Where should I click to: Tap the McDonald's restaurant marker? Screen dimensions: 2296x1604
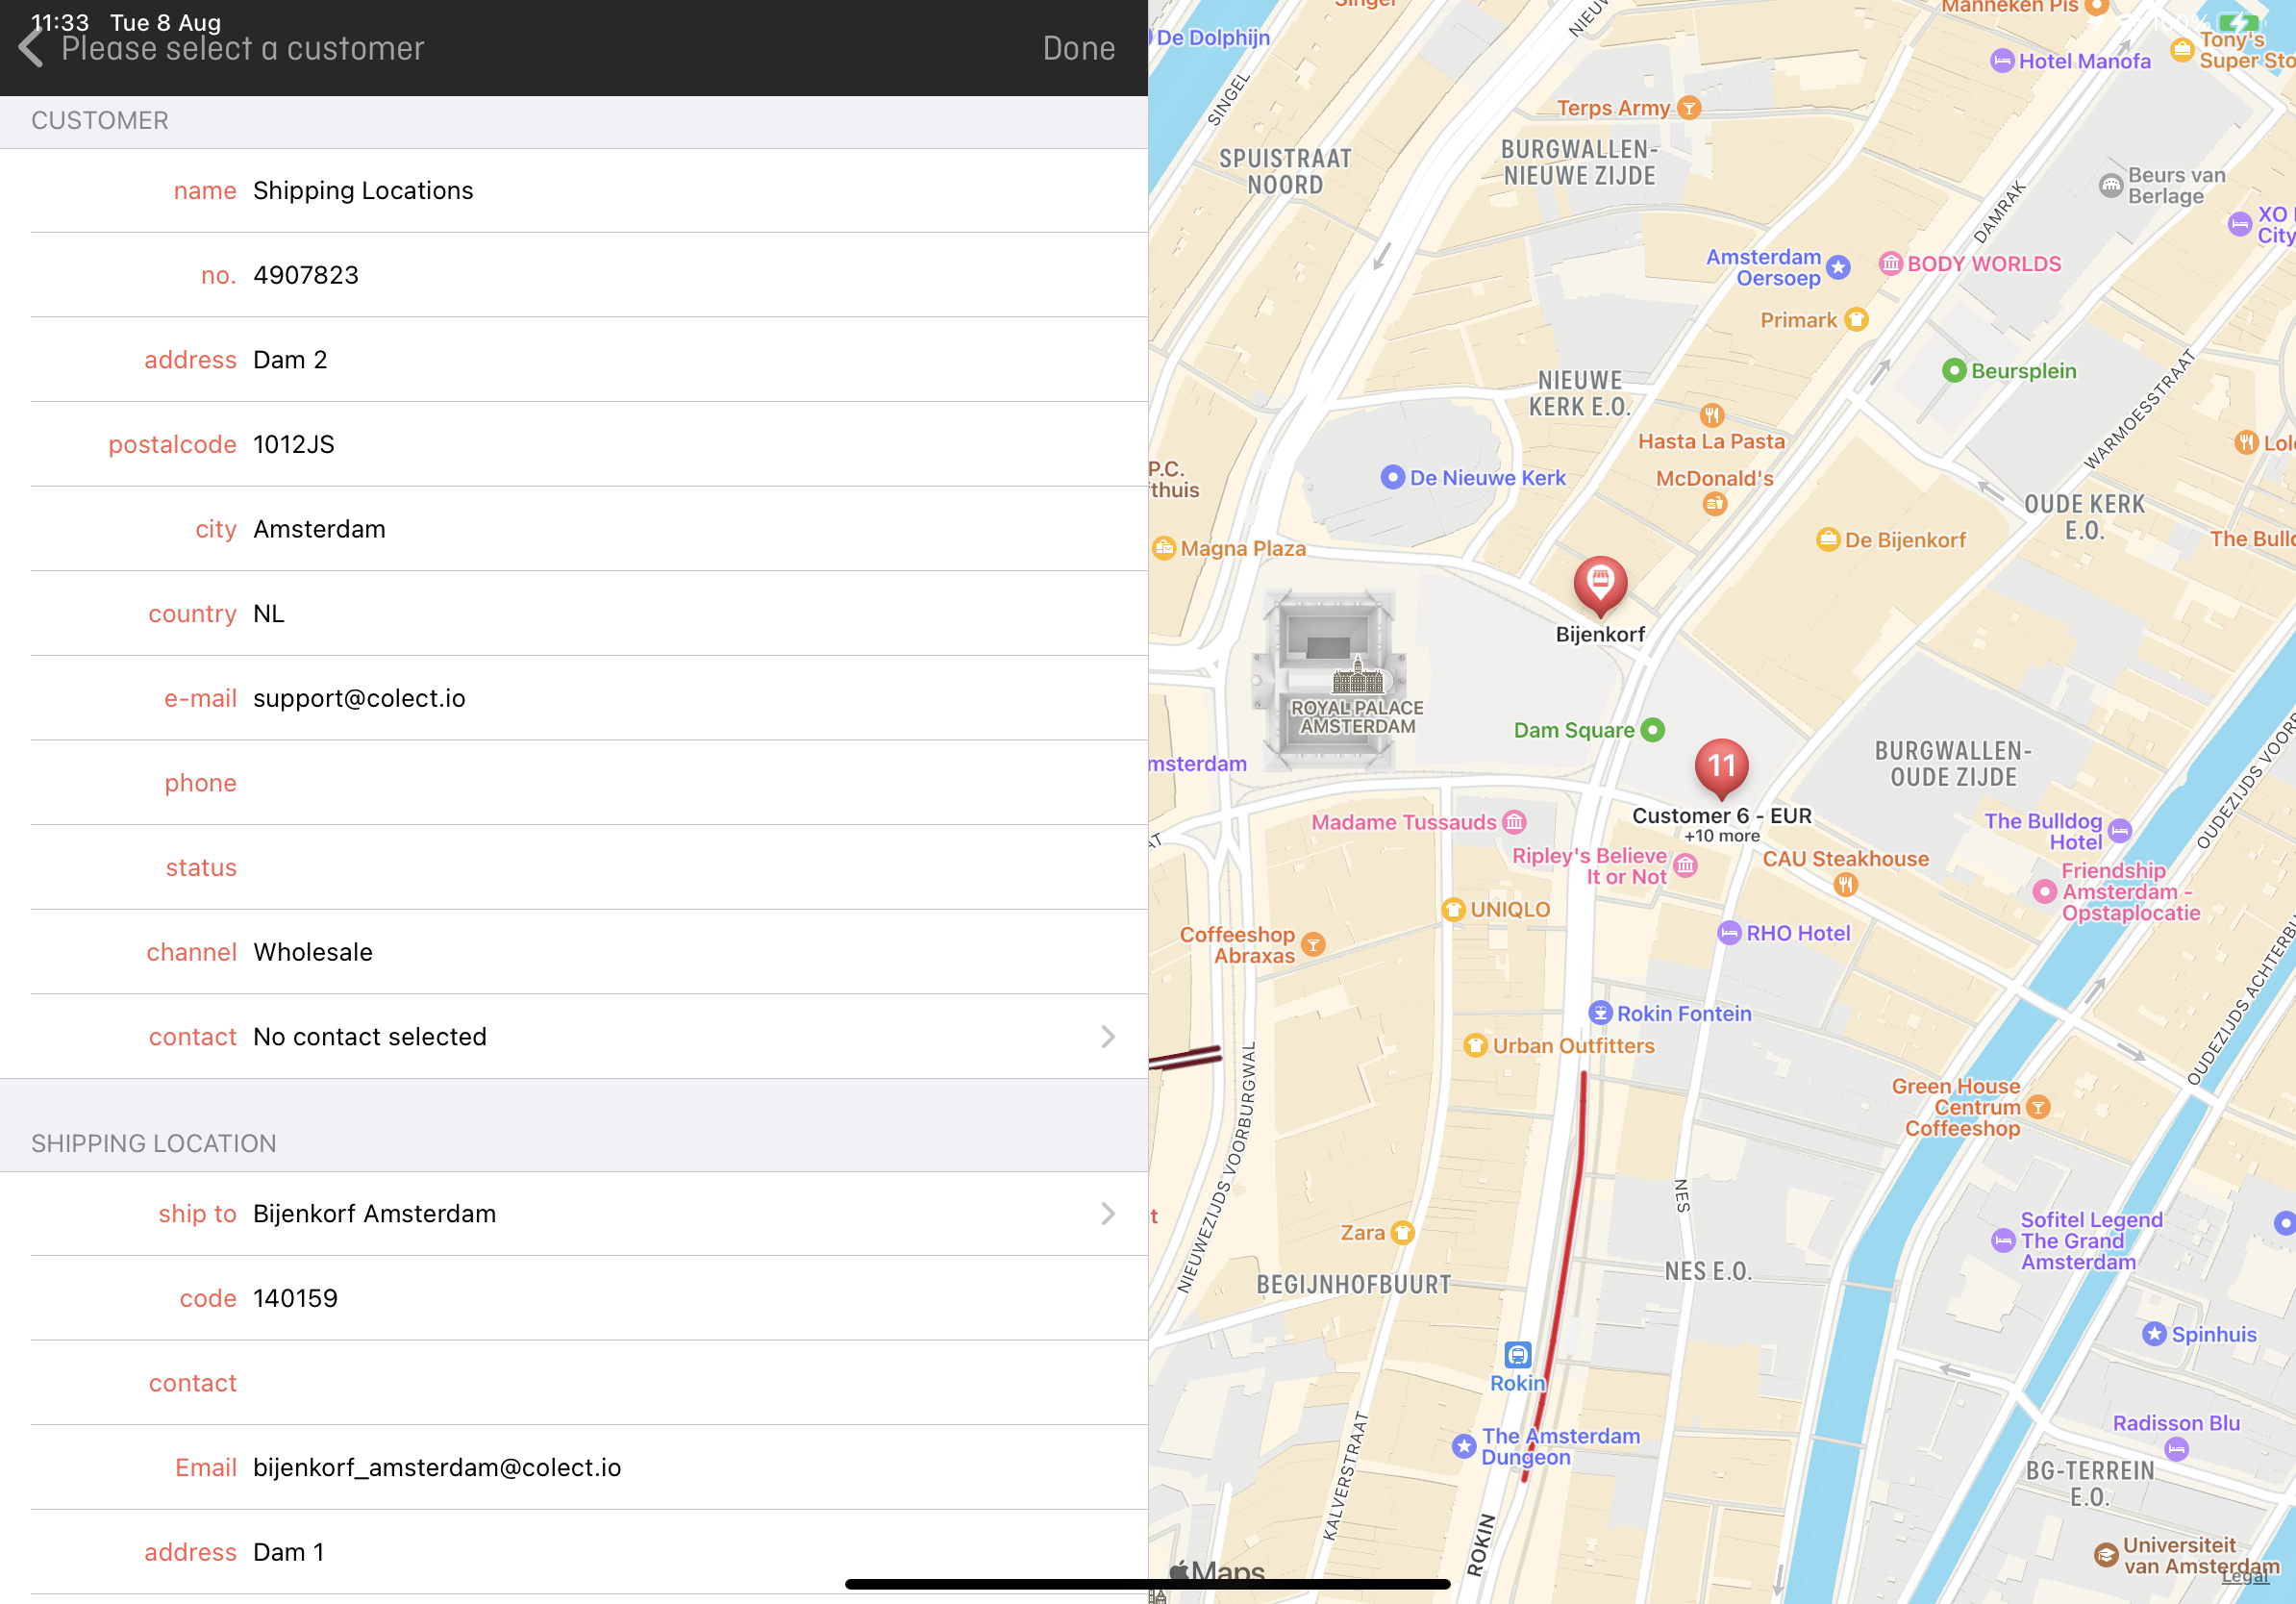1714,503
